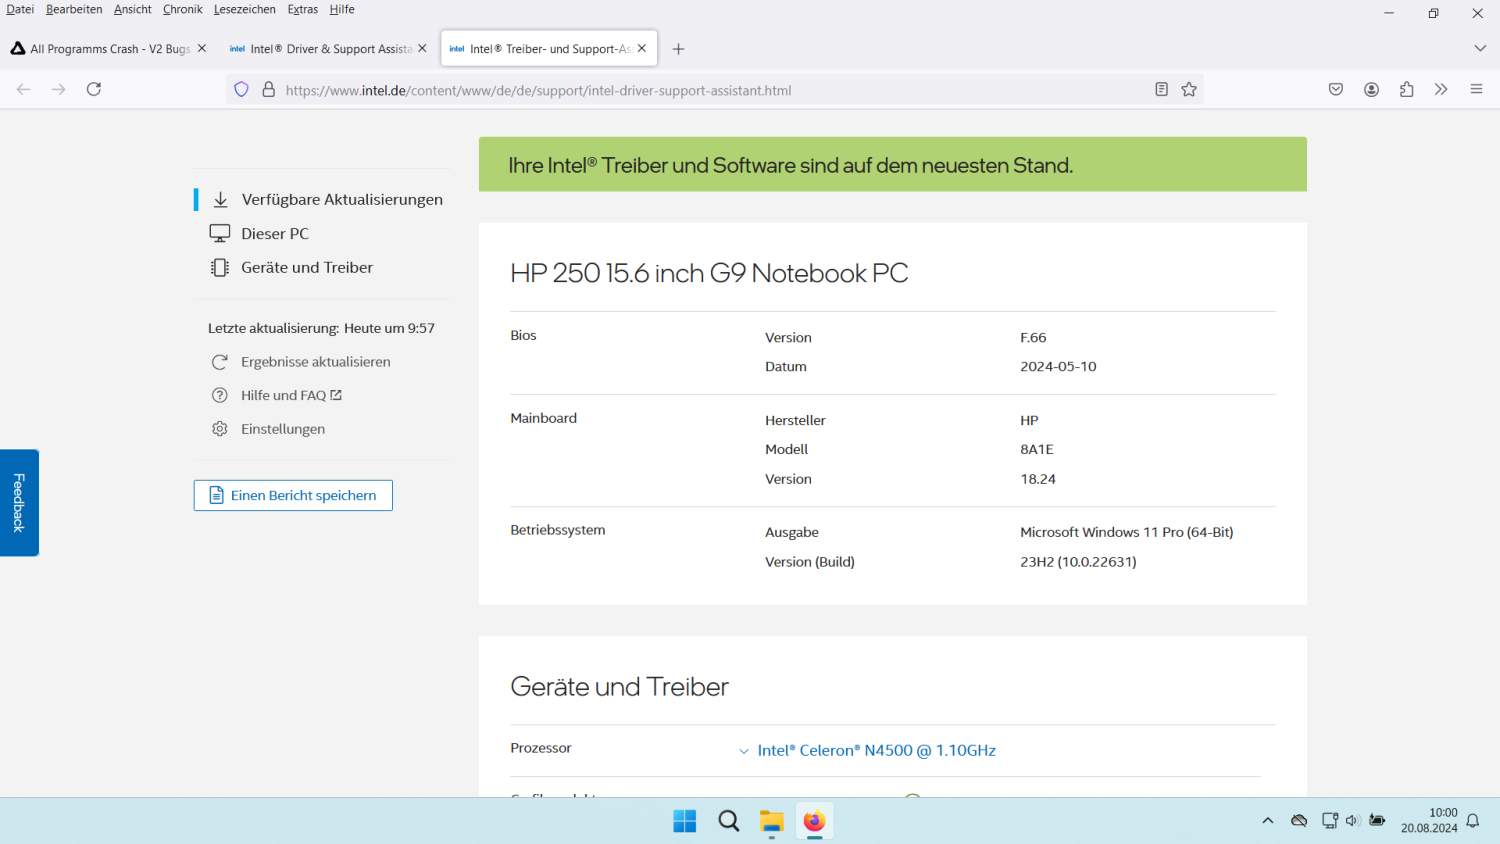Open reader view icon in address bar
Image resolution: width=1500 pixels, height=844 pixels.
point(1160,89)
